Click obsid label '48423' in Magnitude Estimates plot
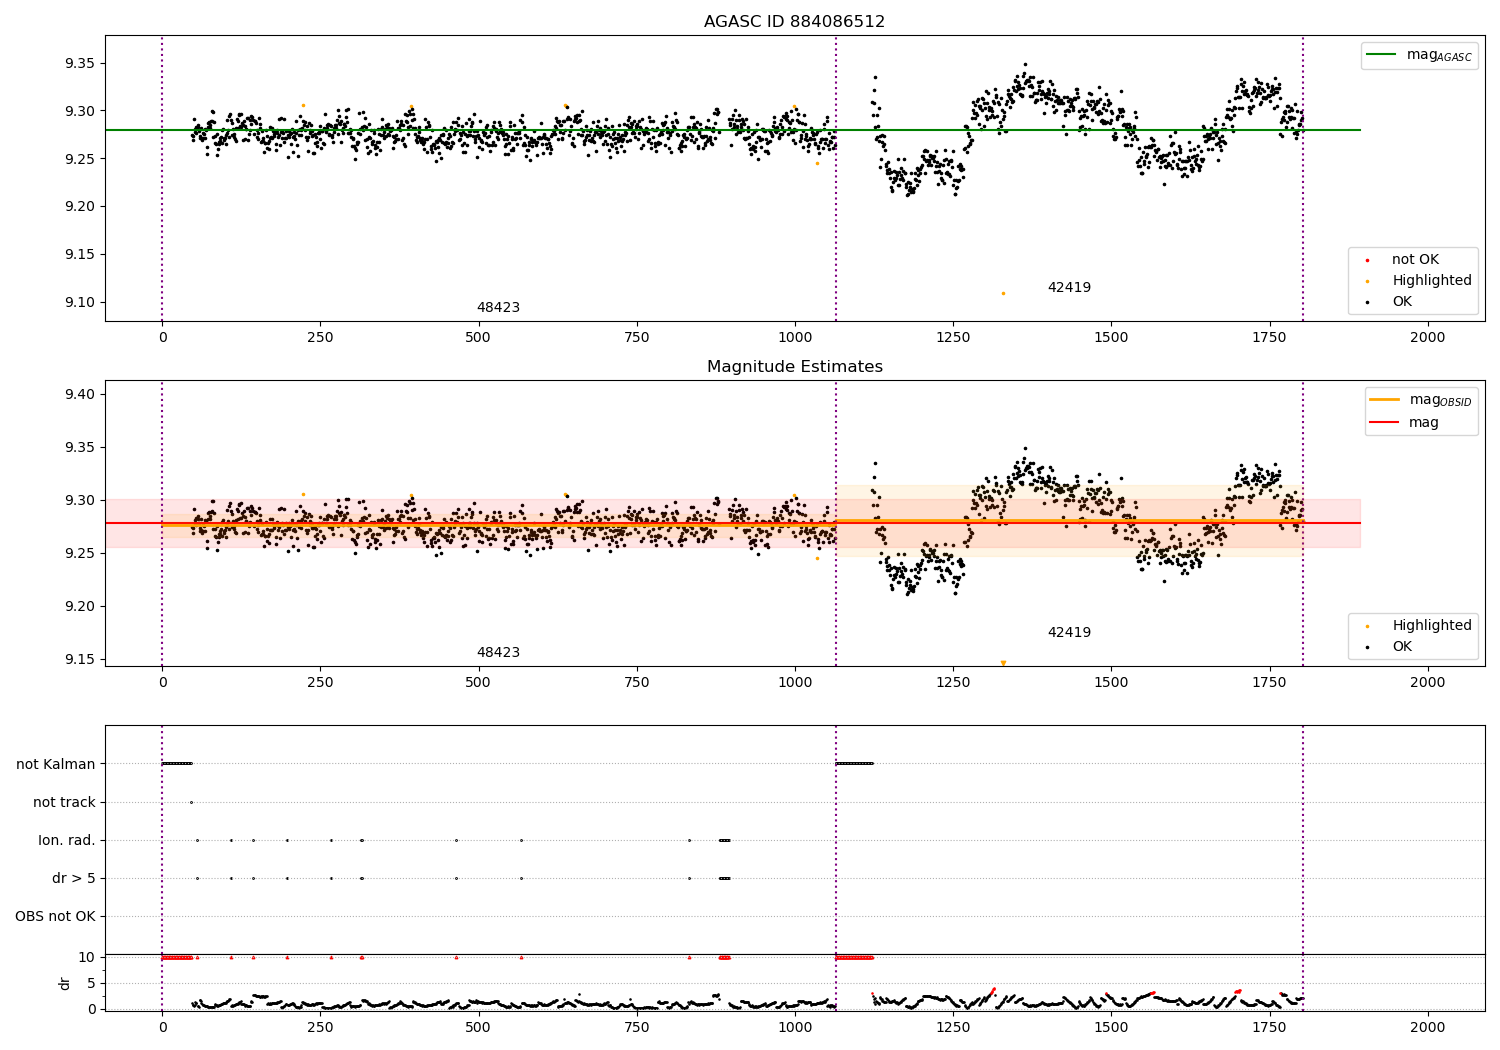Viewport: 1500px width, 1050px height. coord(498,653)
